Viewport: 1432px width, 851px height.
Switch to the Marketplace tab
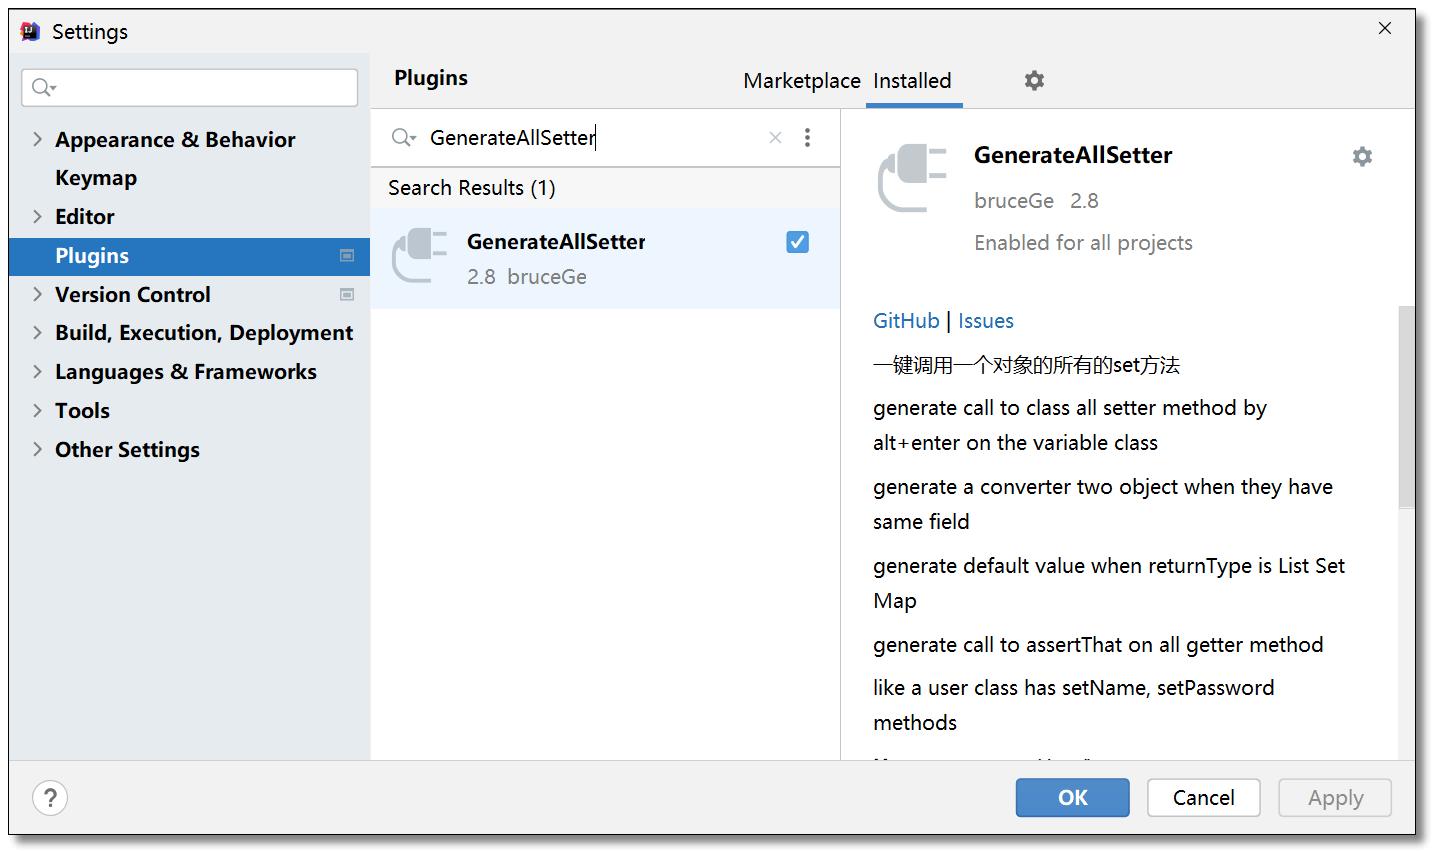click(x=802, y=81)
